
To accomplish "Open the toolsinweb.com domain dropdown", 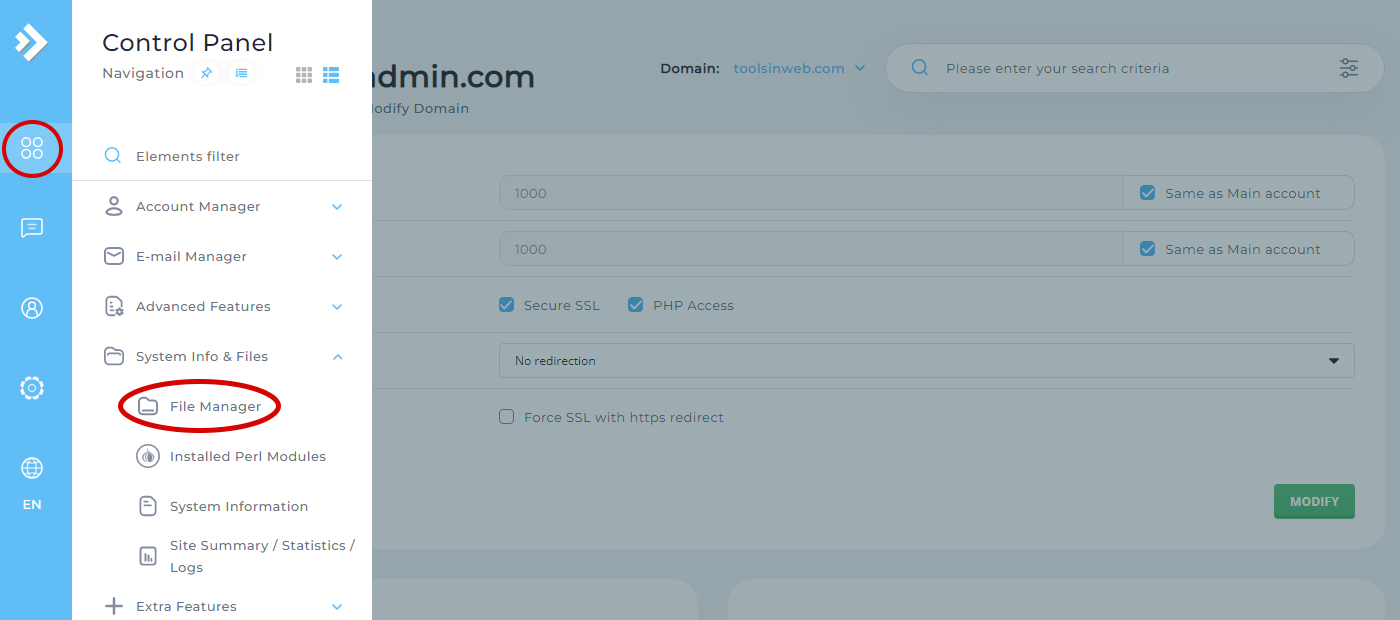I will 799,69.
